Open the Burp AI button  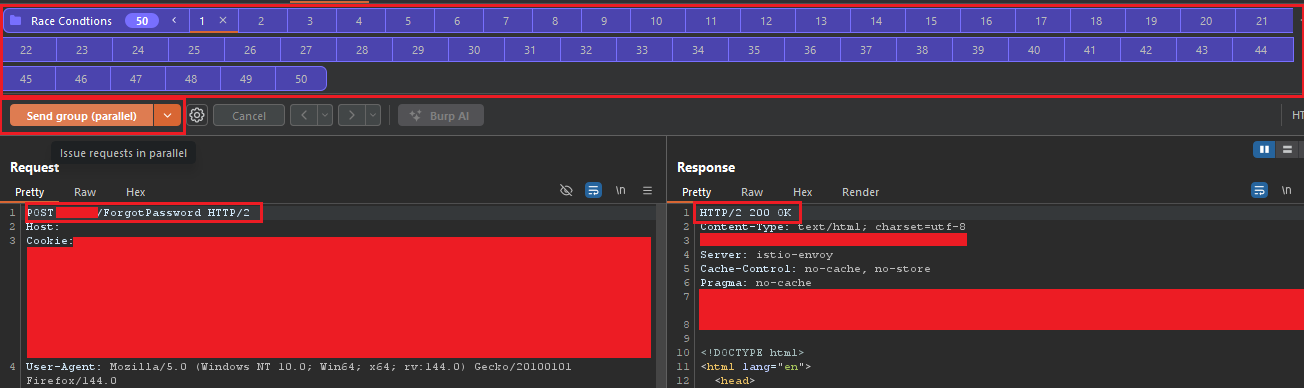click(x=441, y=116)
